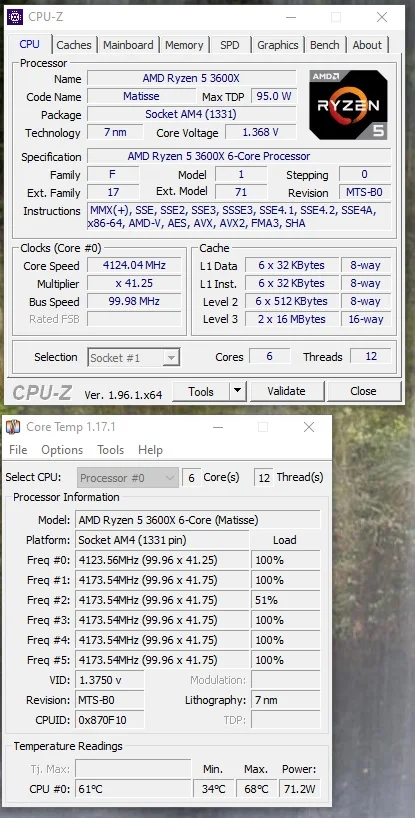This screenshot has height=818, width=415.
Task: Select the Memory tab in CPU-Z
Action: 184,45
